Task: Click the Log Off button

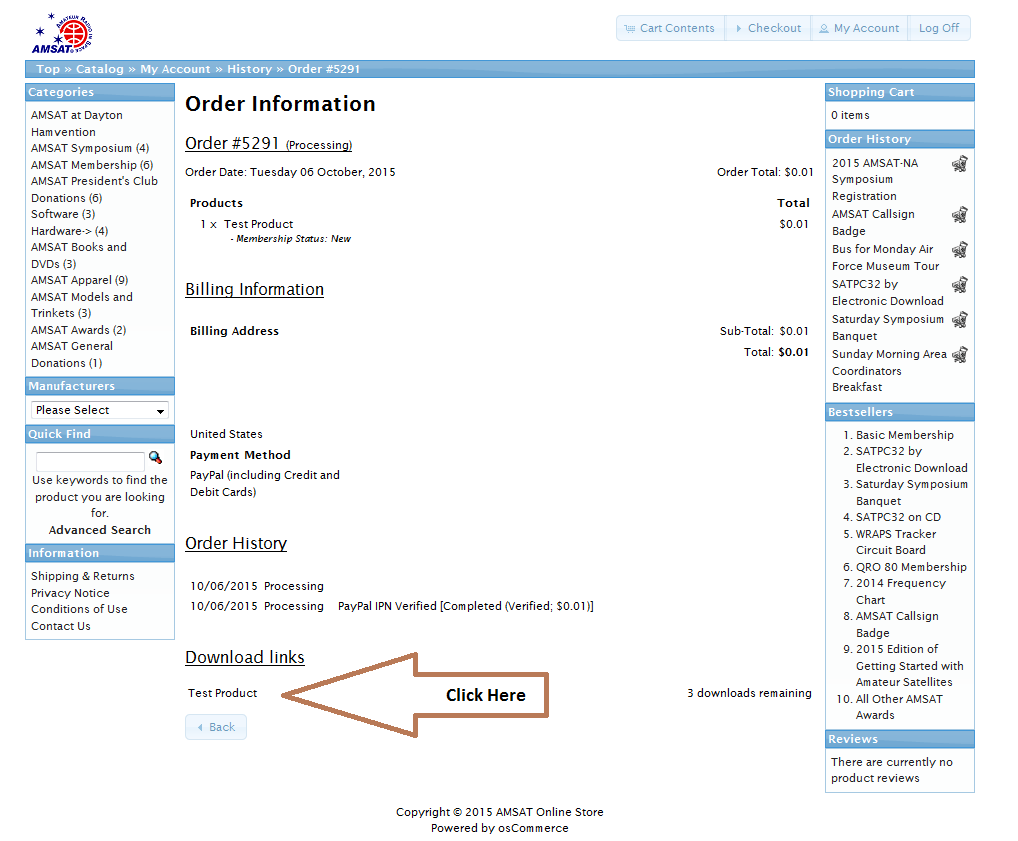Action: pos(939,28)
